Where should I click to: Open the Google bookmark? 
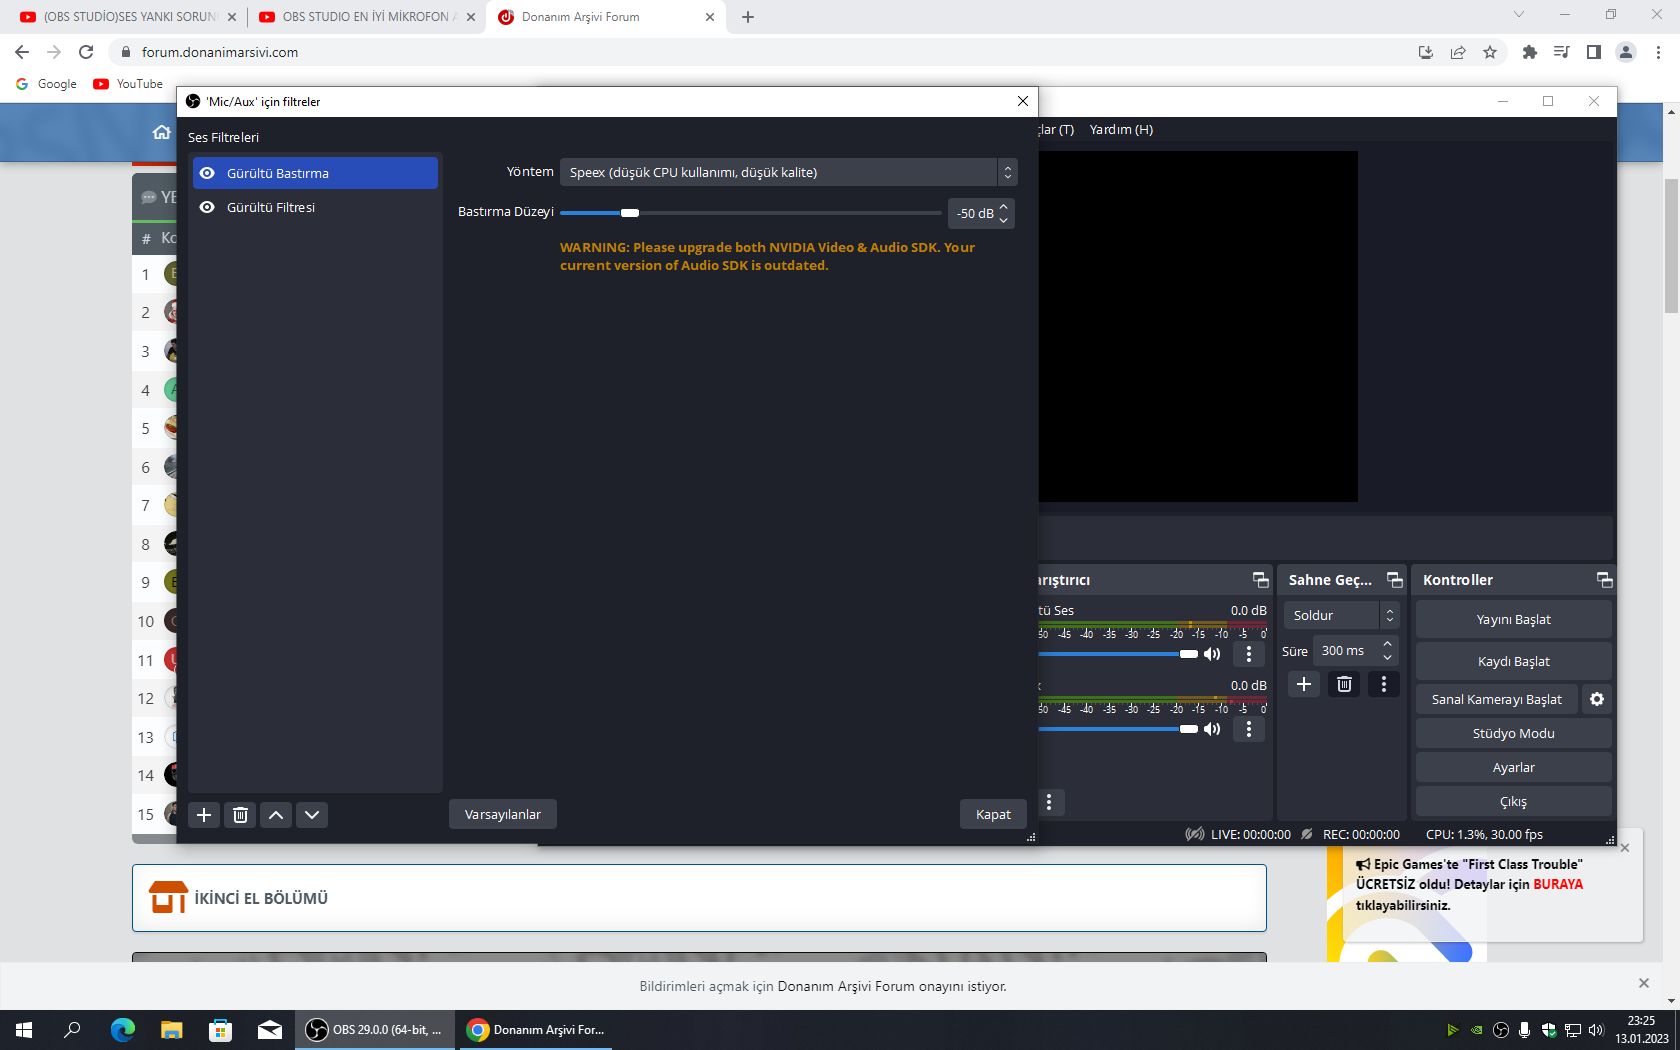47,84
